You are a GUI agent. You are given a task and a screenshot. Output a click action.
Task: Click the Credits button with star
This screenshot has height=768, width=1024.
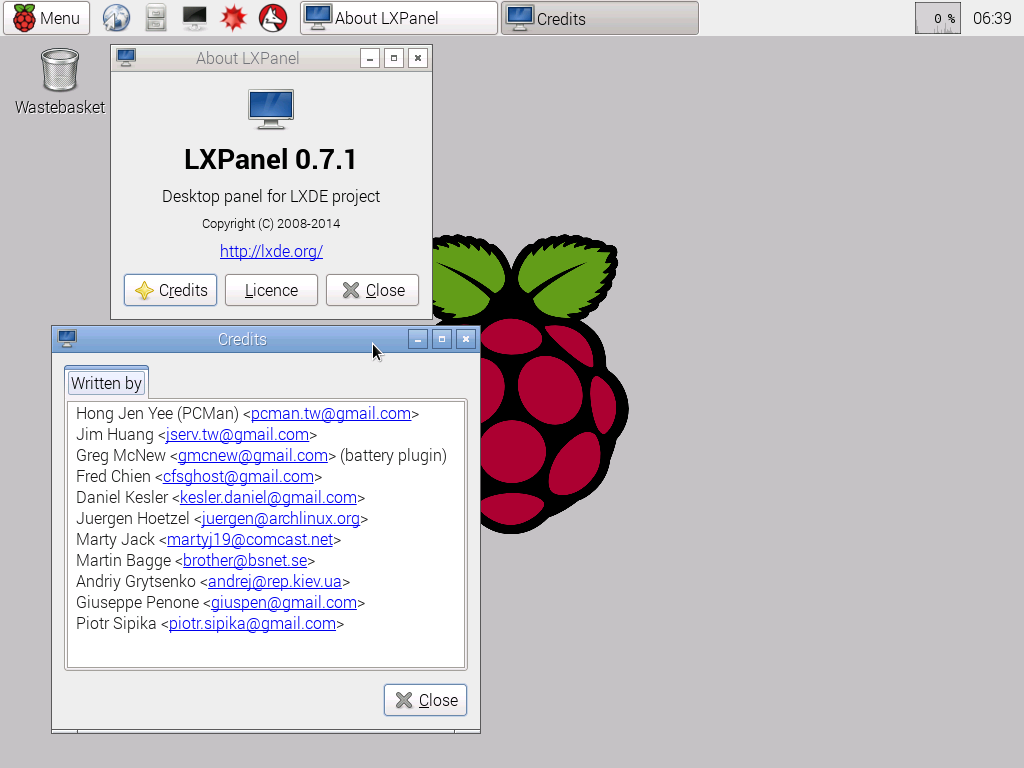coord(170,290)
